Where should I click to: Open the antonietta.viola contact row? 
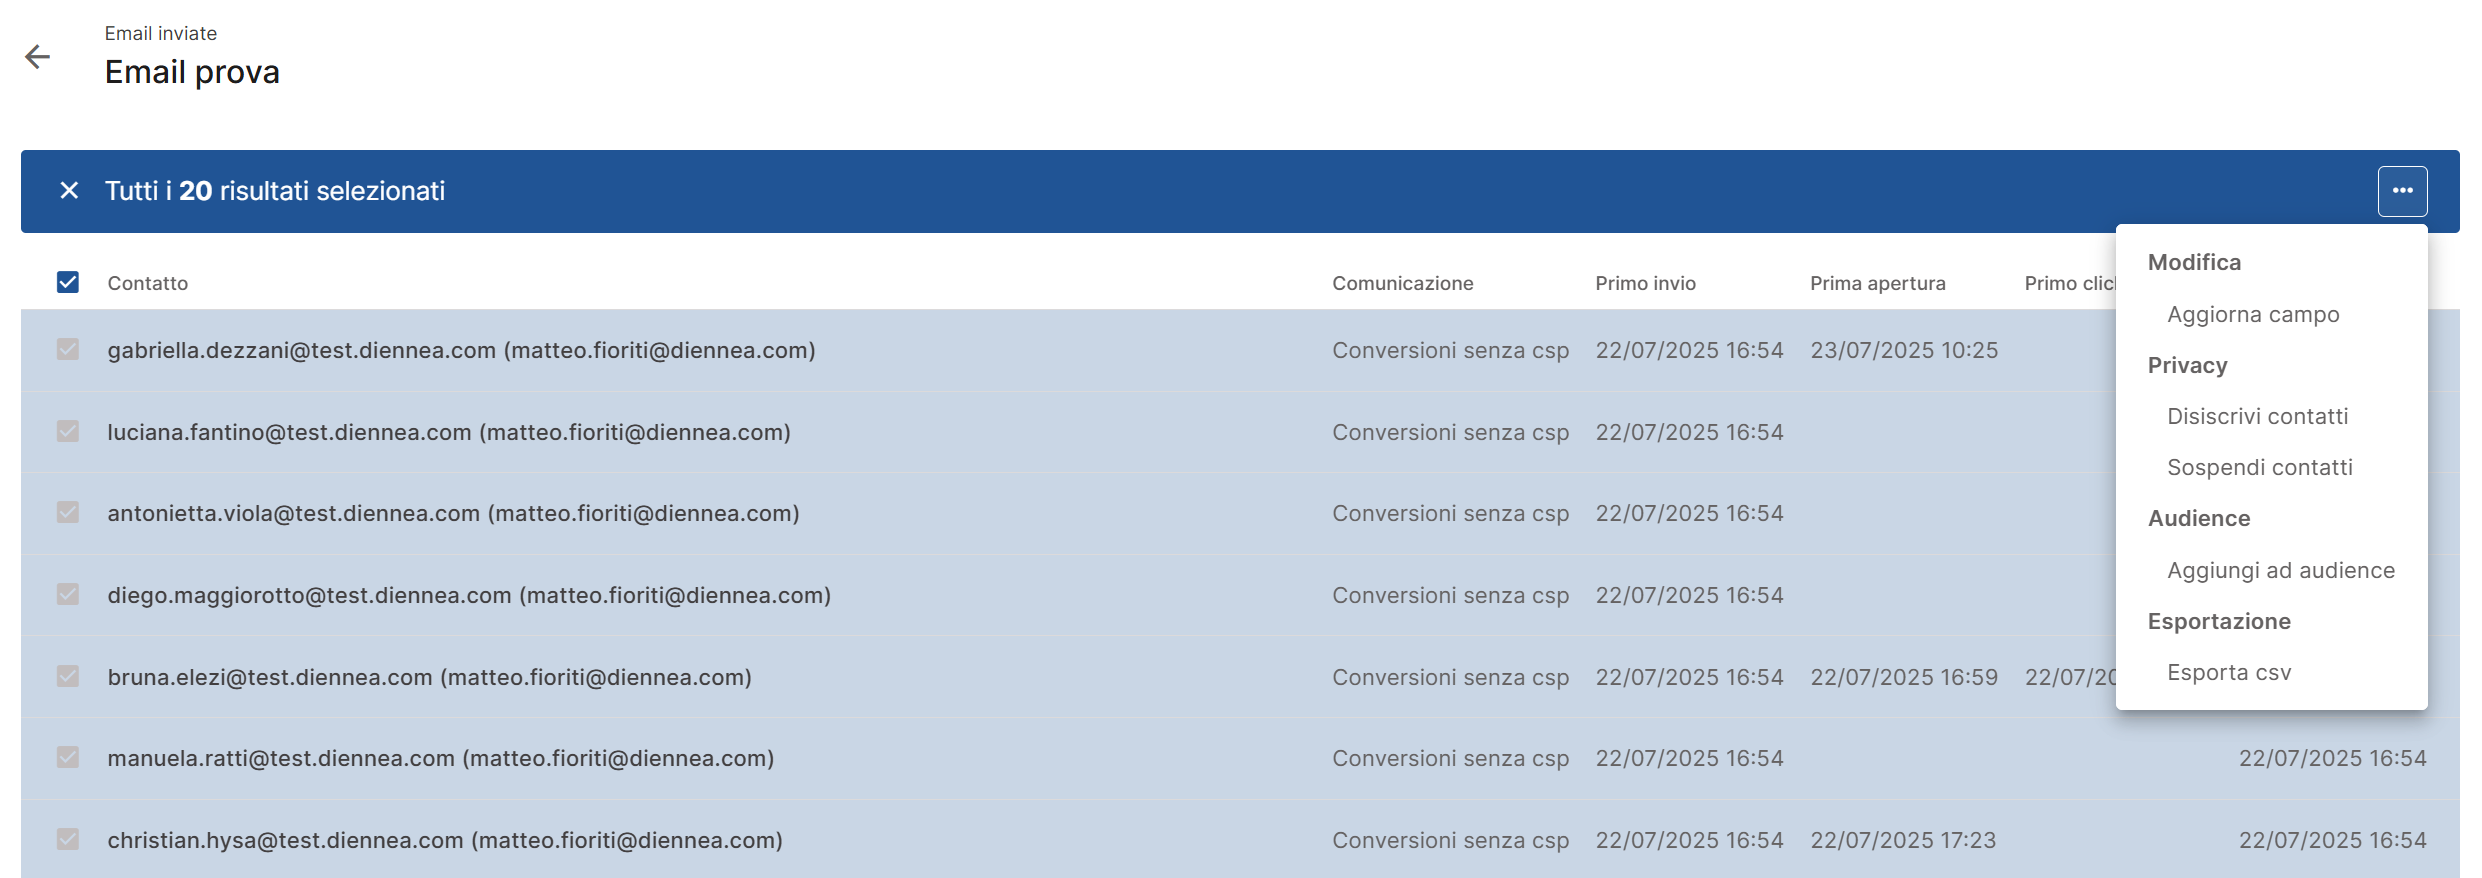(x=1240, y=513)
